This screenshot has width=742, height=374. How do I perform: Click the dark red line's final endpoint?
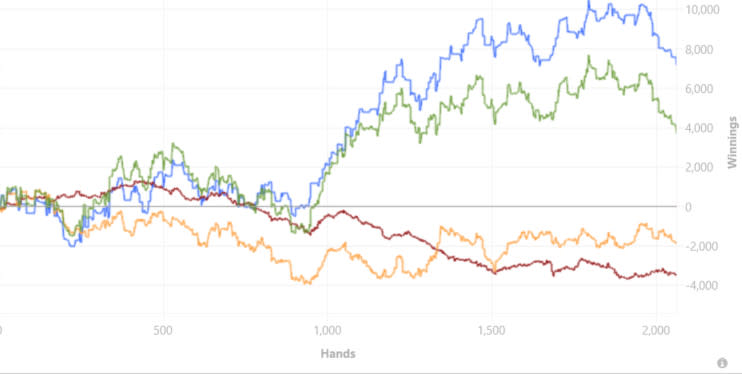[676, 275]
